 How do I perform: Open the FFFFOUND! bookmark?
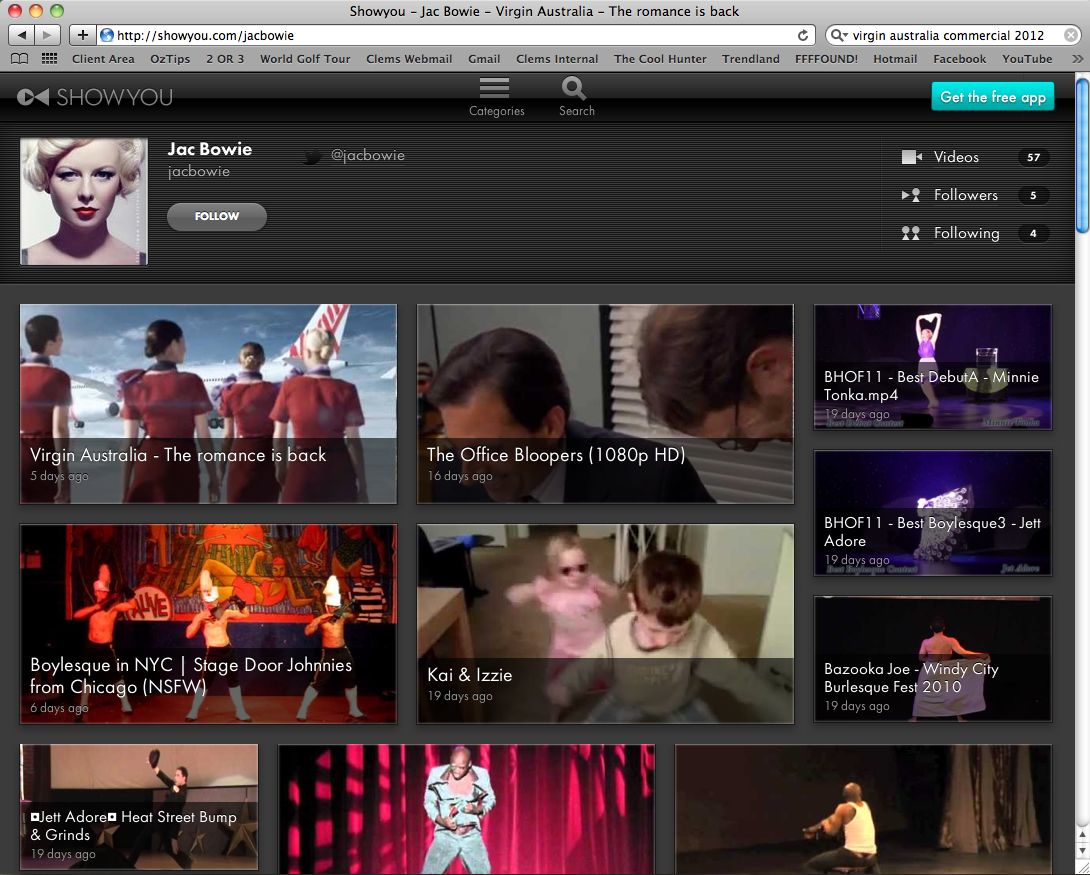click(x=827, y=59)
